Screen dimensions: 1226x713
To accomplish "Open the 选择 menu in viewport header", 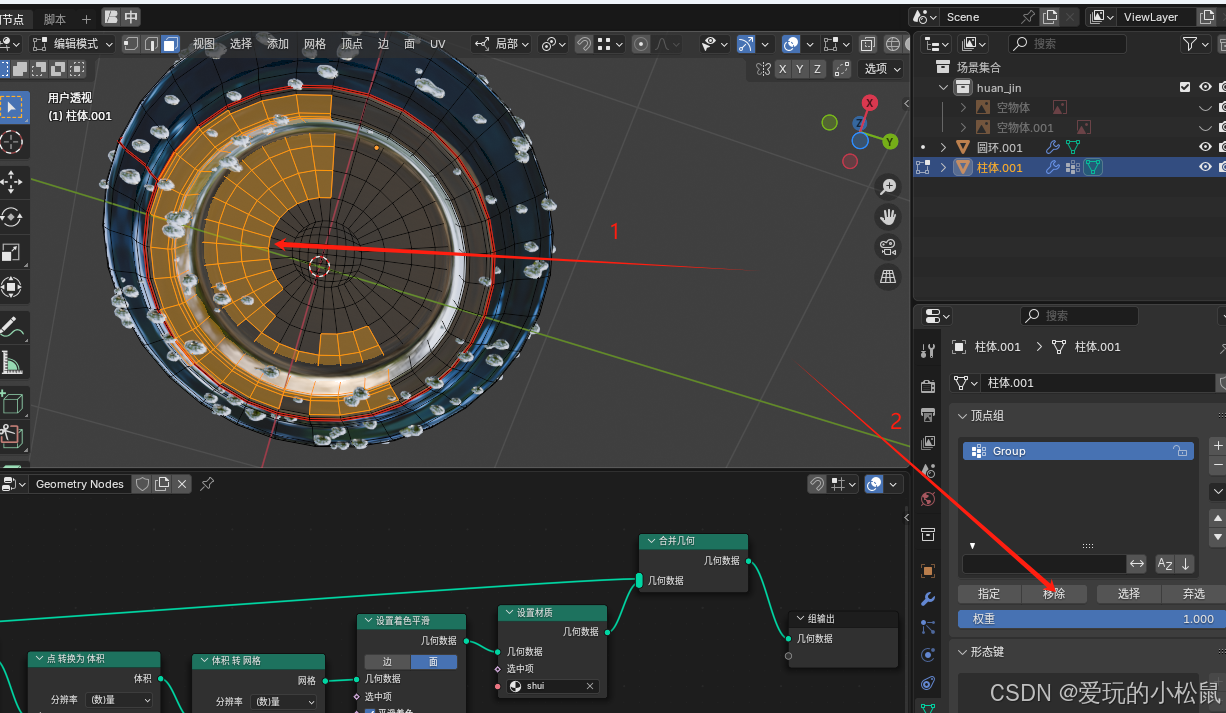I will pos(241,44).
